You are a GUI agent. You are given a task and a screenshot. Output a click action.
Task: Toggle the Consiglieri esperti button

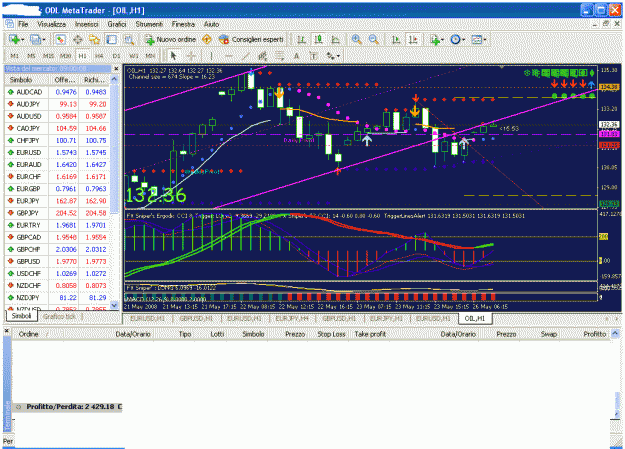coord(251,39)
